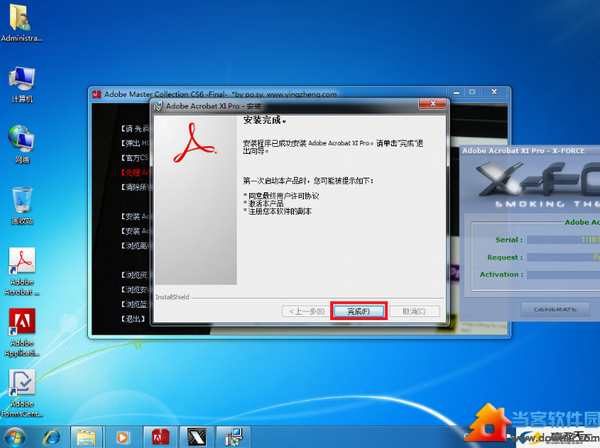
Task: Click the installer title bar icon
Action: (158, 106)
